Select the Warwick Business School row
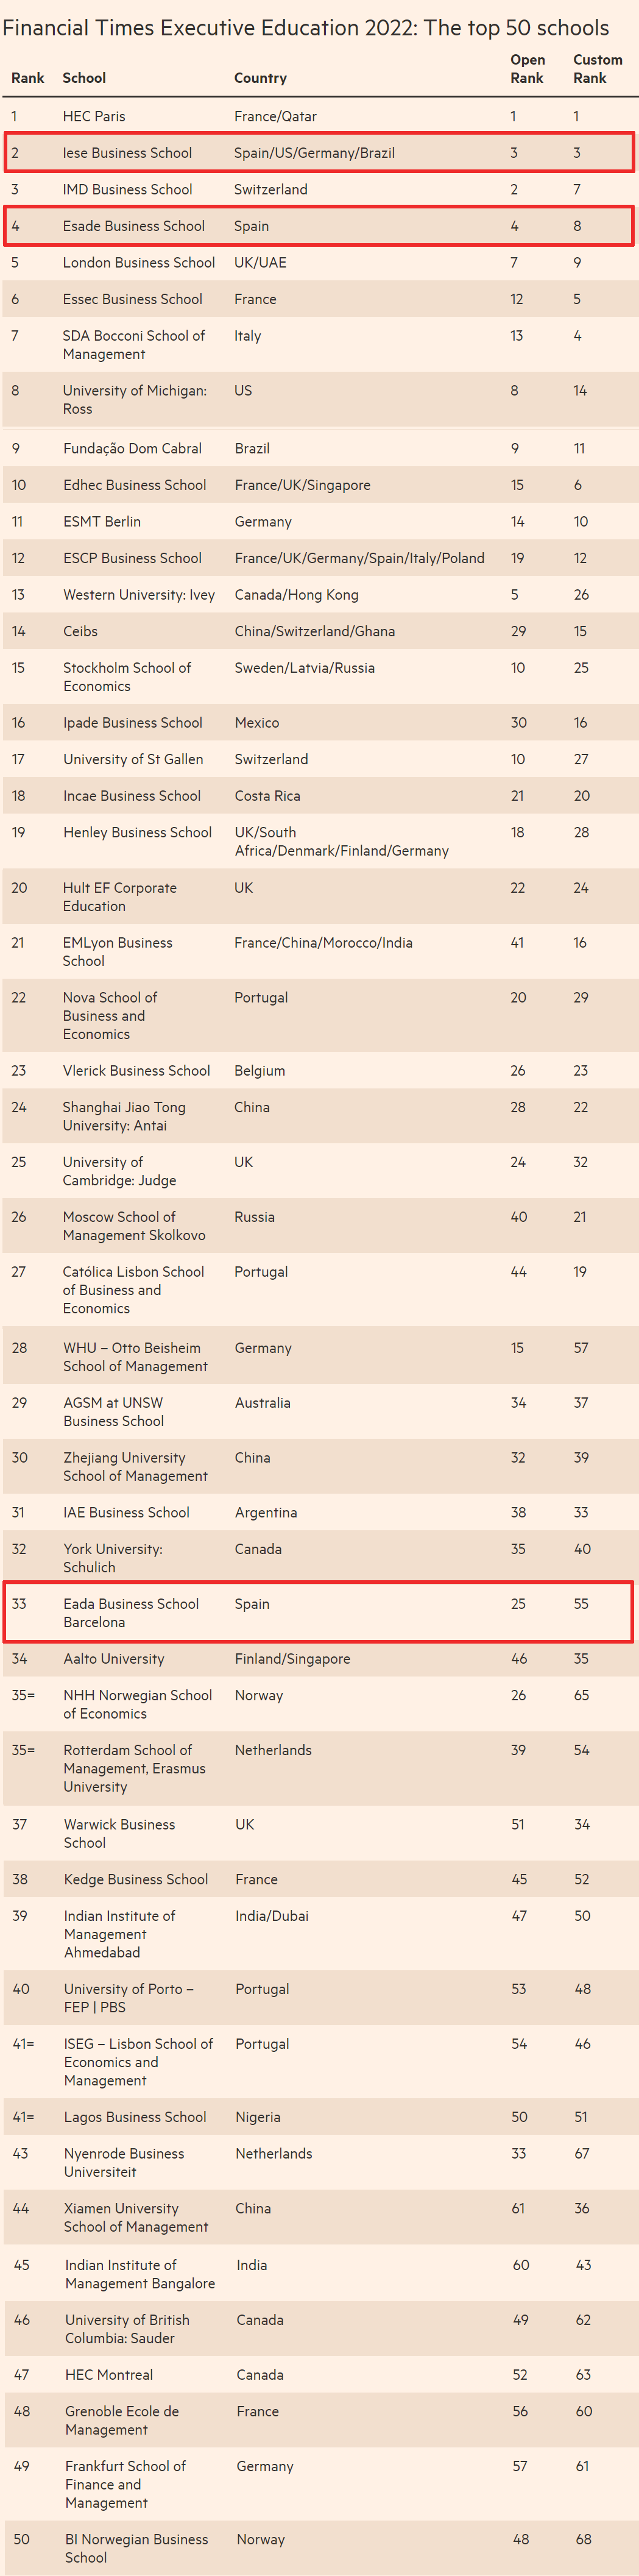The image size is (639, 2576). click(x=320, y=1833)
